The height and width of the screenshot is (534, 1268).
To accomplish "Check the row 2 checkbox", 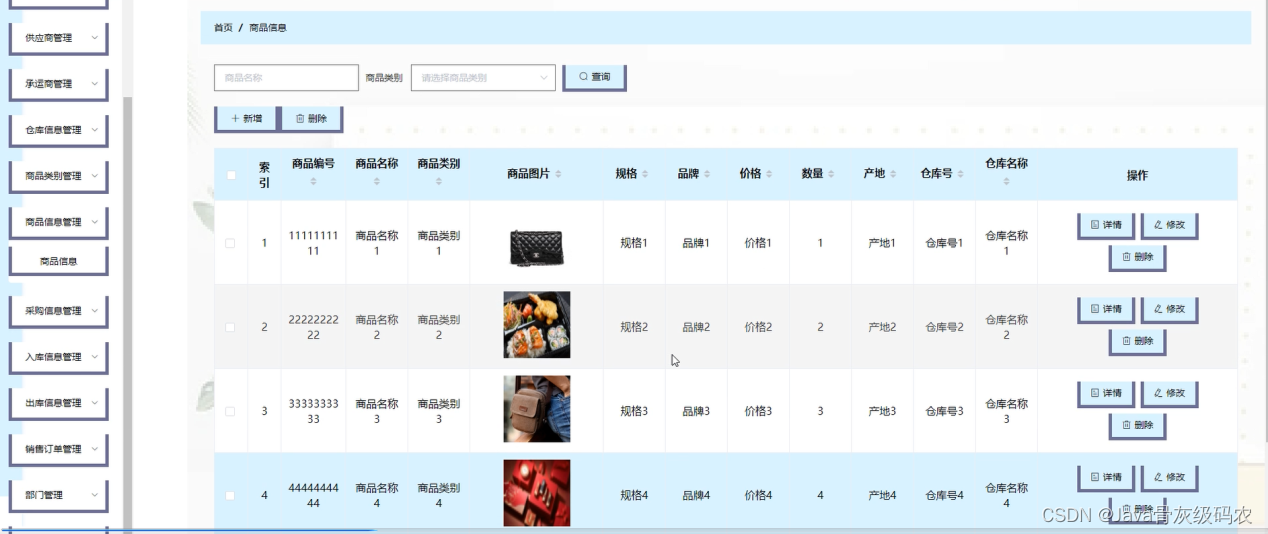I will pos(231,327).
